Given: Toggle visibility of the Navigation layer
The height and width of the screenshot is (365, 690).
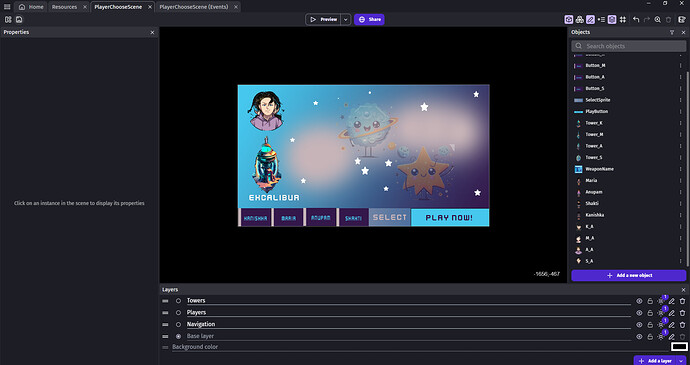Looking at the screenshot, I should (x=639, y=325).
